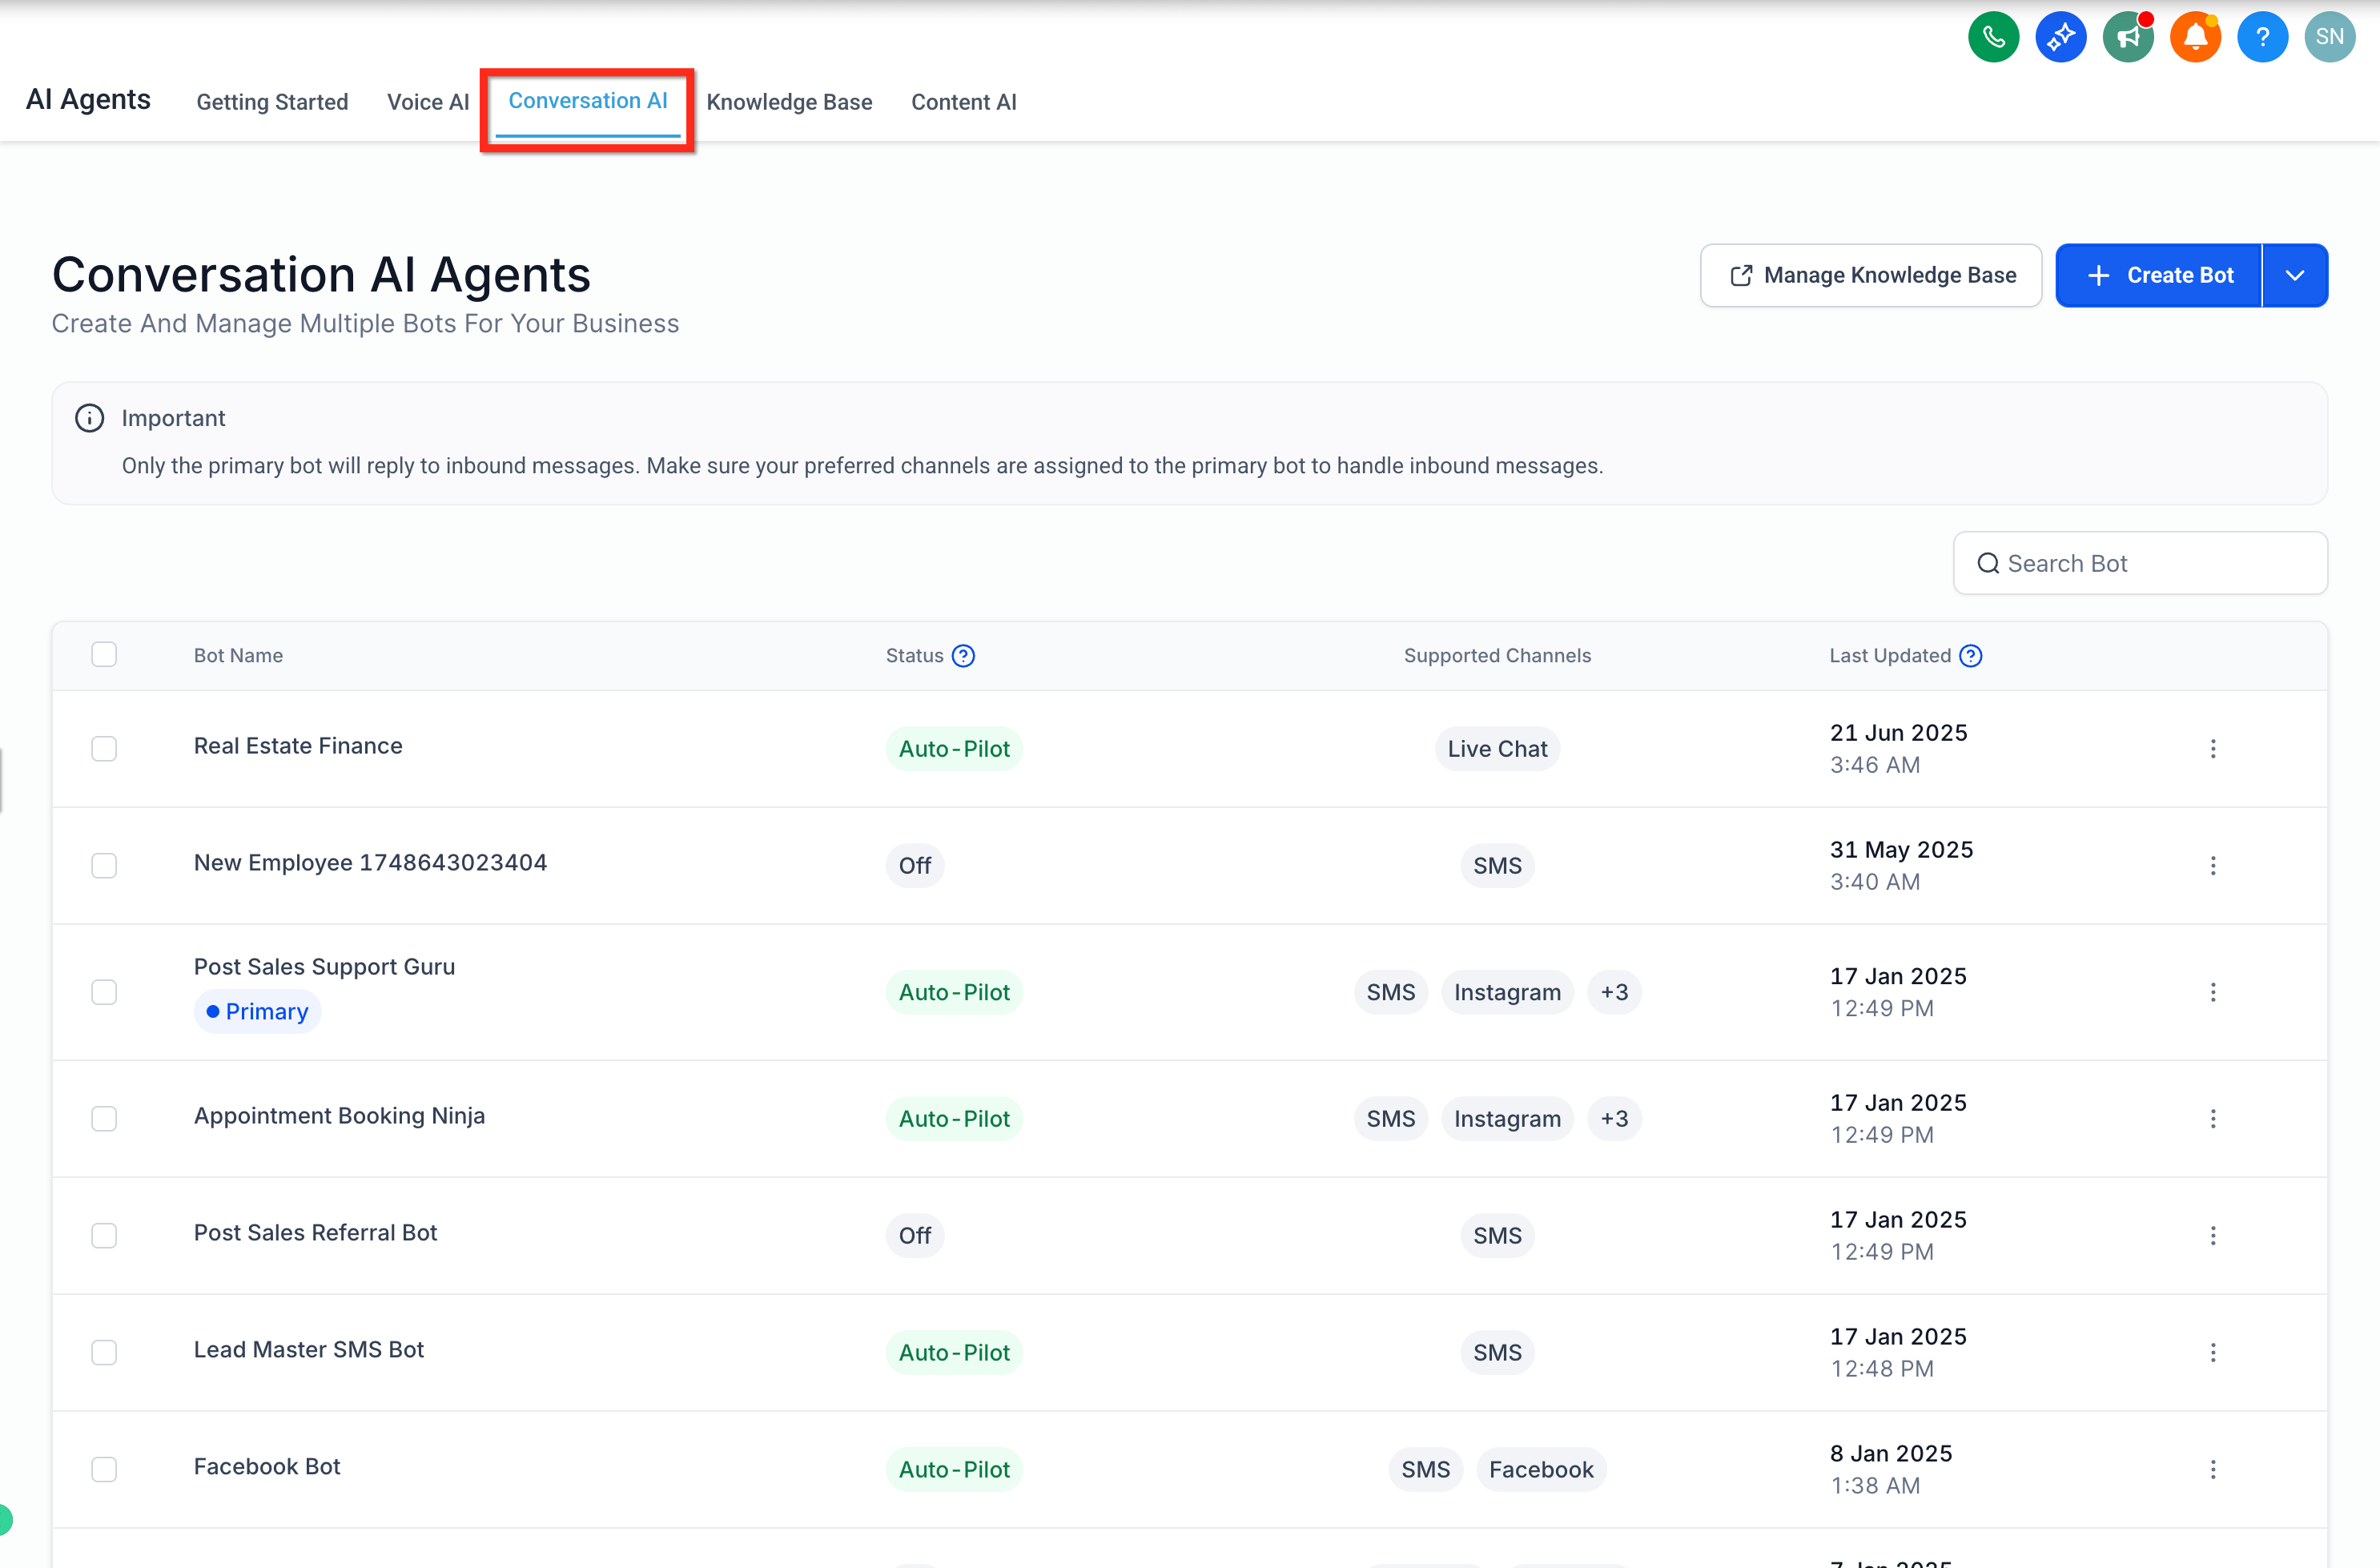The image size is (2380, 1568).
Task: Select the Real Estate Finance row checkbox
Action: (104, 749)
